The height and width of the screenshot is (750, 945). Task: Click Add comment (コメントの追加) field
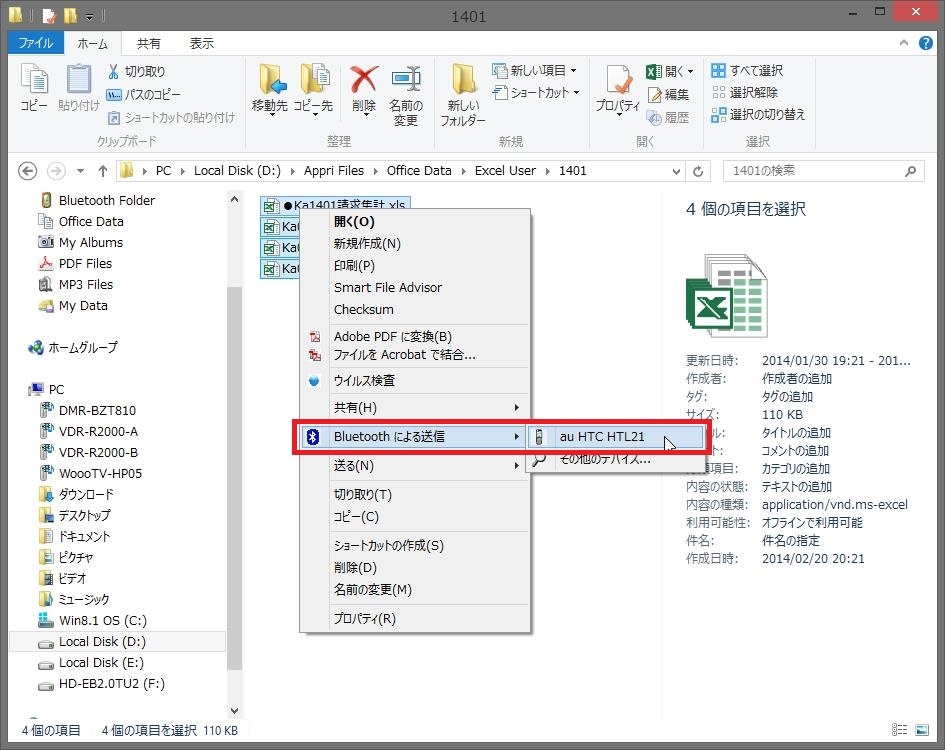coord(796,451)
